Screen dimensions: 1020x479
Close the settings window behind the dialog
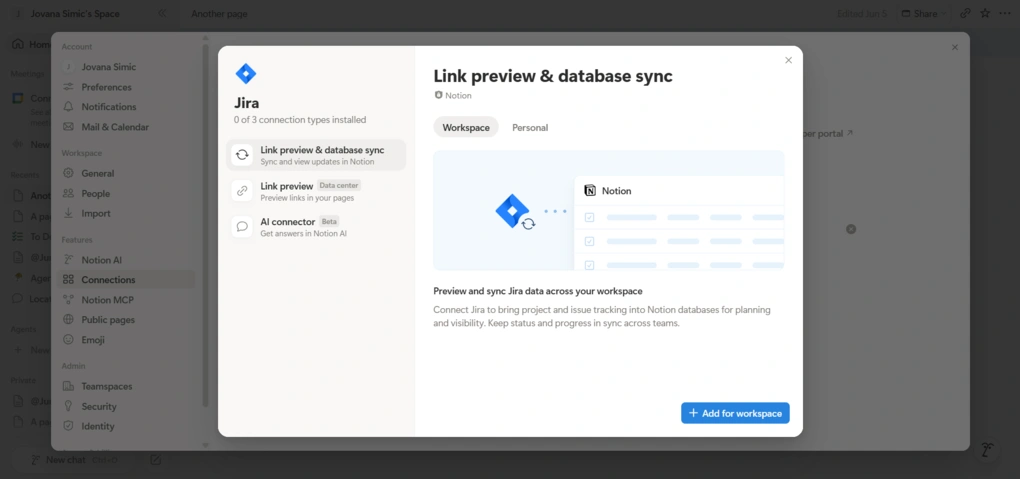pyautogui.click(x=955, y=48)
